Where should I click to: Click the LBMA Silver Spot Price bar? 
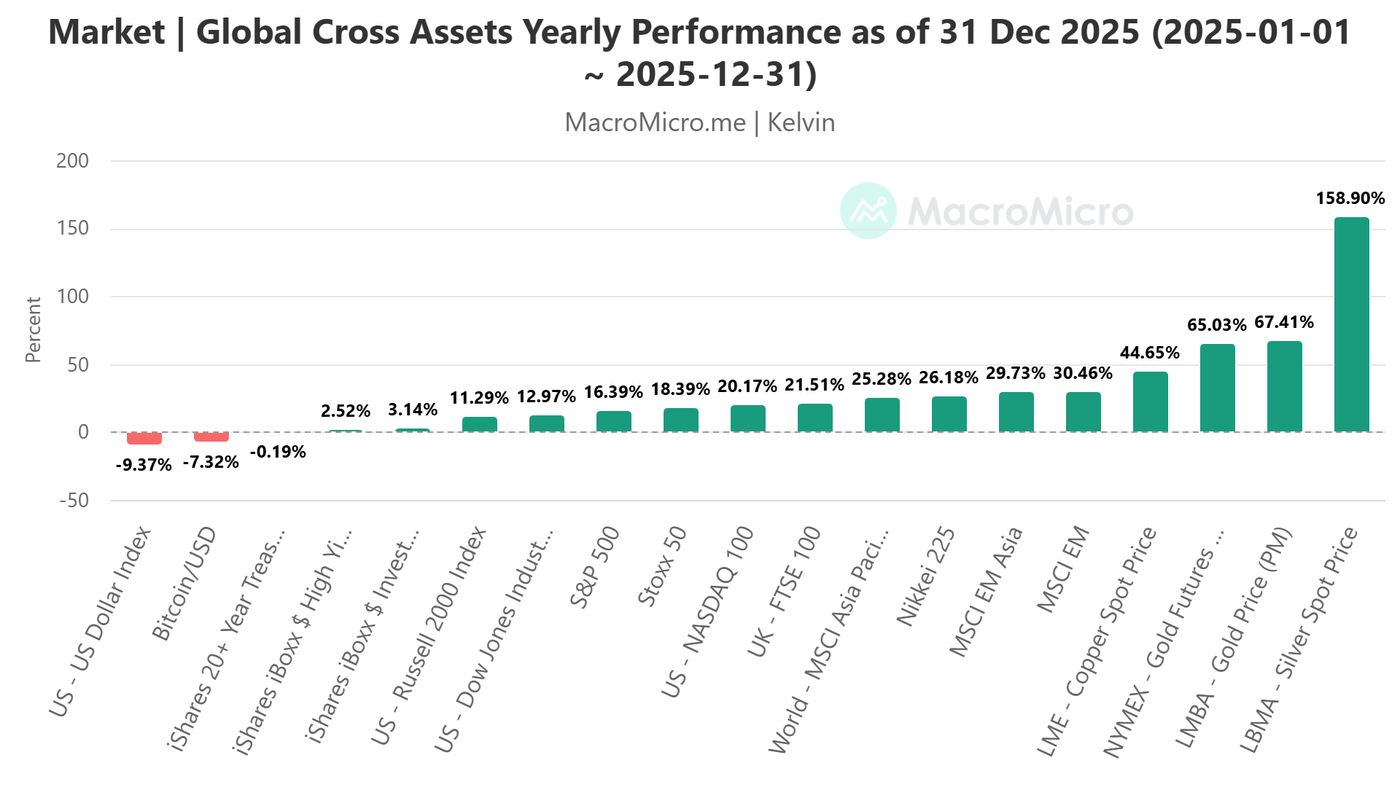tap(1351, 325)
